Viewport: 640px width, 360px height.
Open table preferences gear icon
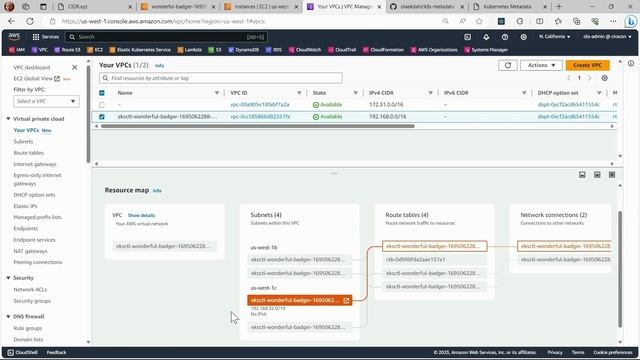604,78
